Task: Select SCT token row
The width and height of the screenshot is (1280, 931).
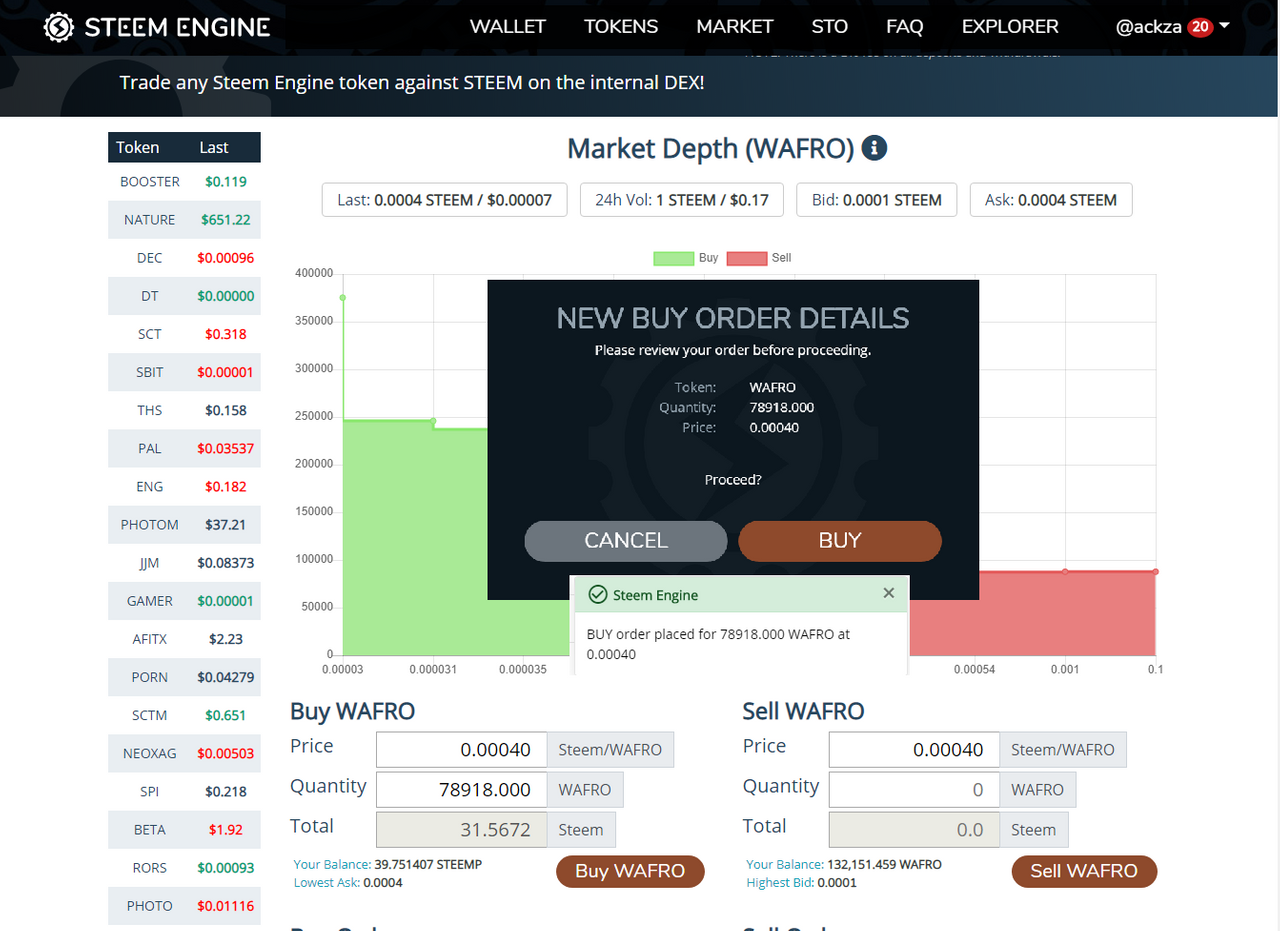Action: point(184,334)
